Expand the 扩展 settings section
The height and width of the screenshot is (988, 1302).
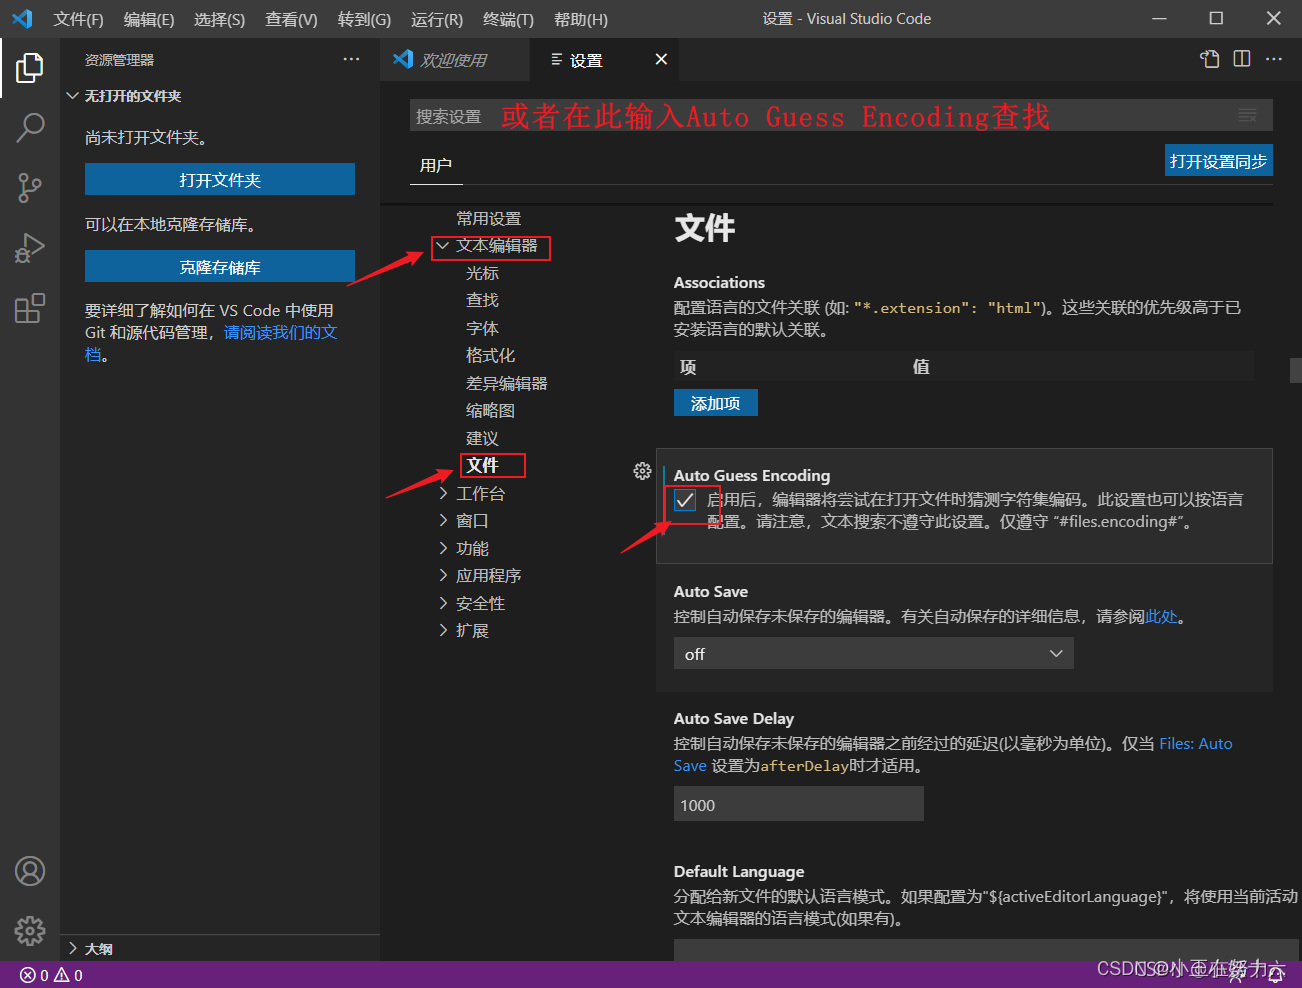pyautogui.click(x=443, y=631)
